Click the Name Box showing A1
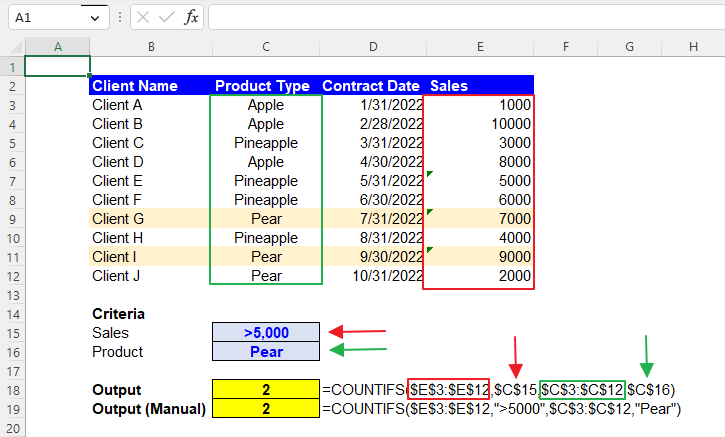This screenshot has height=437, width=725. tap(59, 18)
